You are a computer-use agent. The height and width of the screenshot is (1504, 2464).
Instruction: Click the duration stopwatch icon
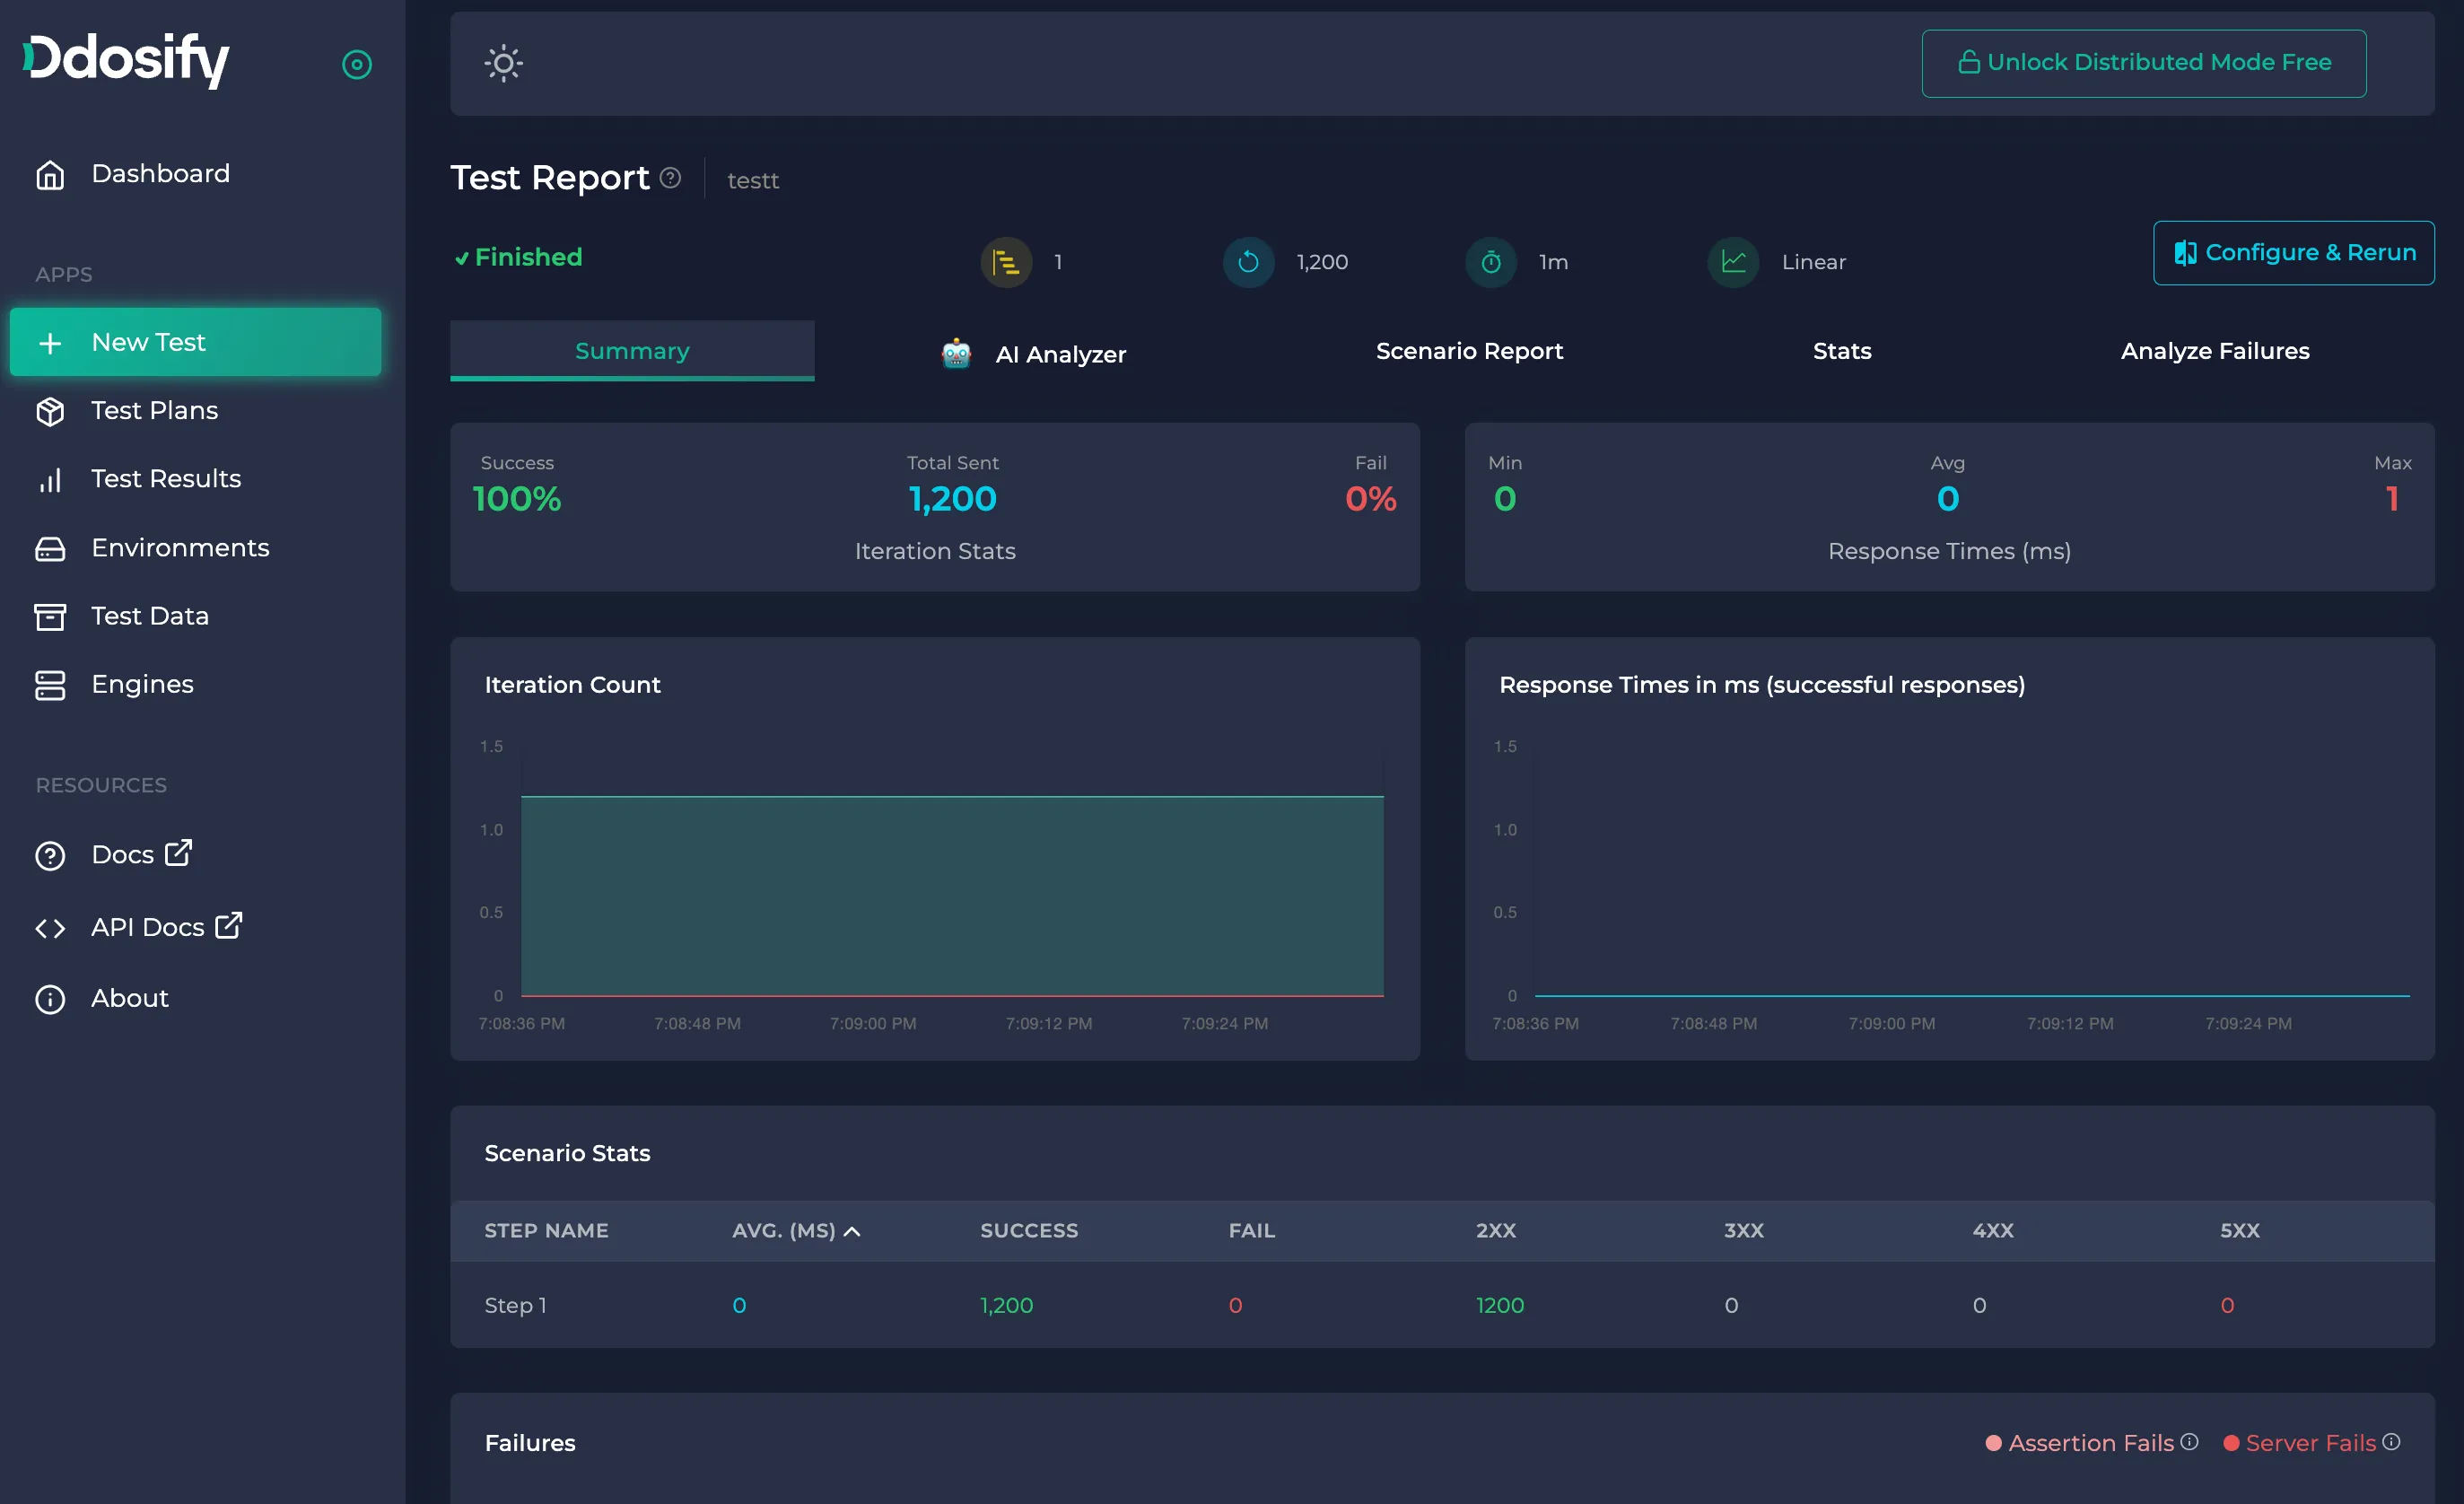coord(1491,262)
